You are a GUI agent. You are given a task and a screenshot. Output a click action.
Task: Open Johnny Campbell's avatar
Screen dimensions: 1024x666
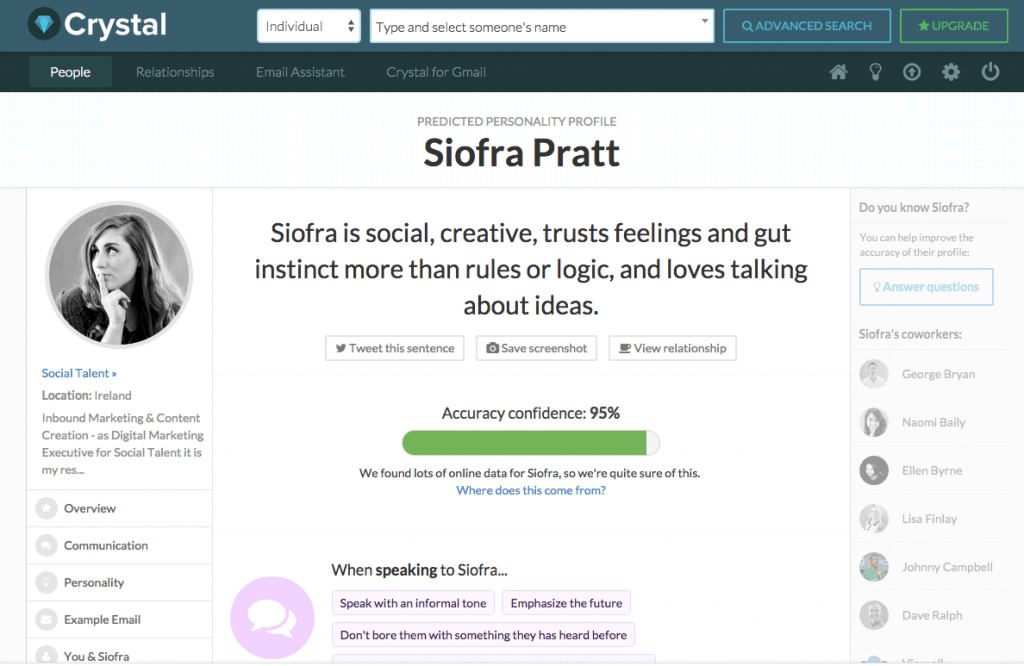pyautogui.click(x=874, y=567)
